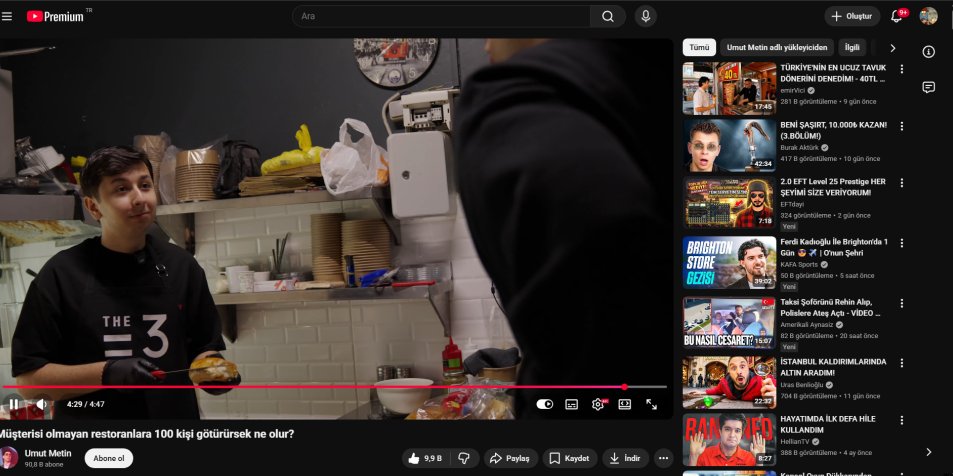This screenshot has width=953, height=476.
Task: Open info panel icon on right edge
Action: click(928, 52)
